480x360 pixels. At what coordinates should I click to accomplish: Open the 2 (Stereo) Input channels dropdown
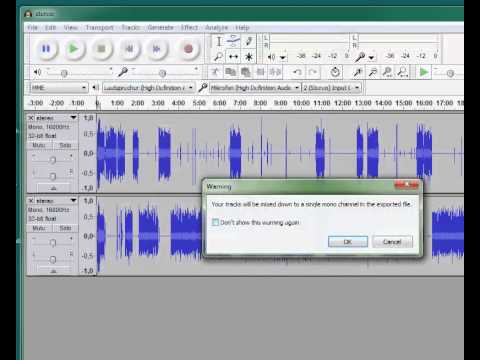pos(331,88)
